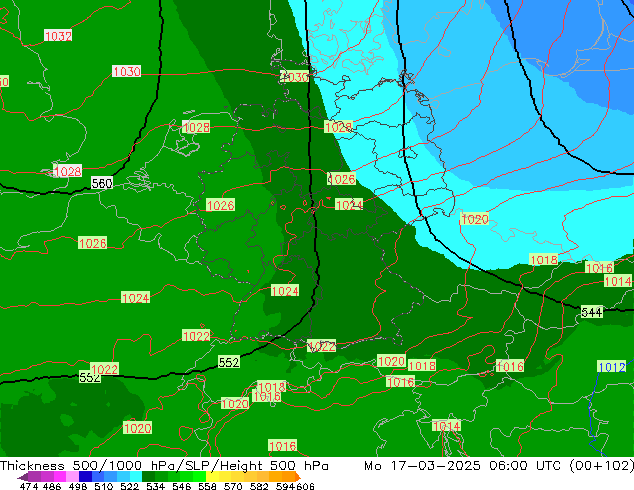Viewport: 634px width, 490px height.
Task: Click the 1032 isobar pressure label
Action: [x=58, y=36]
